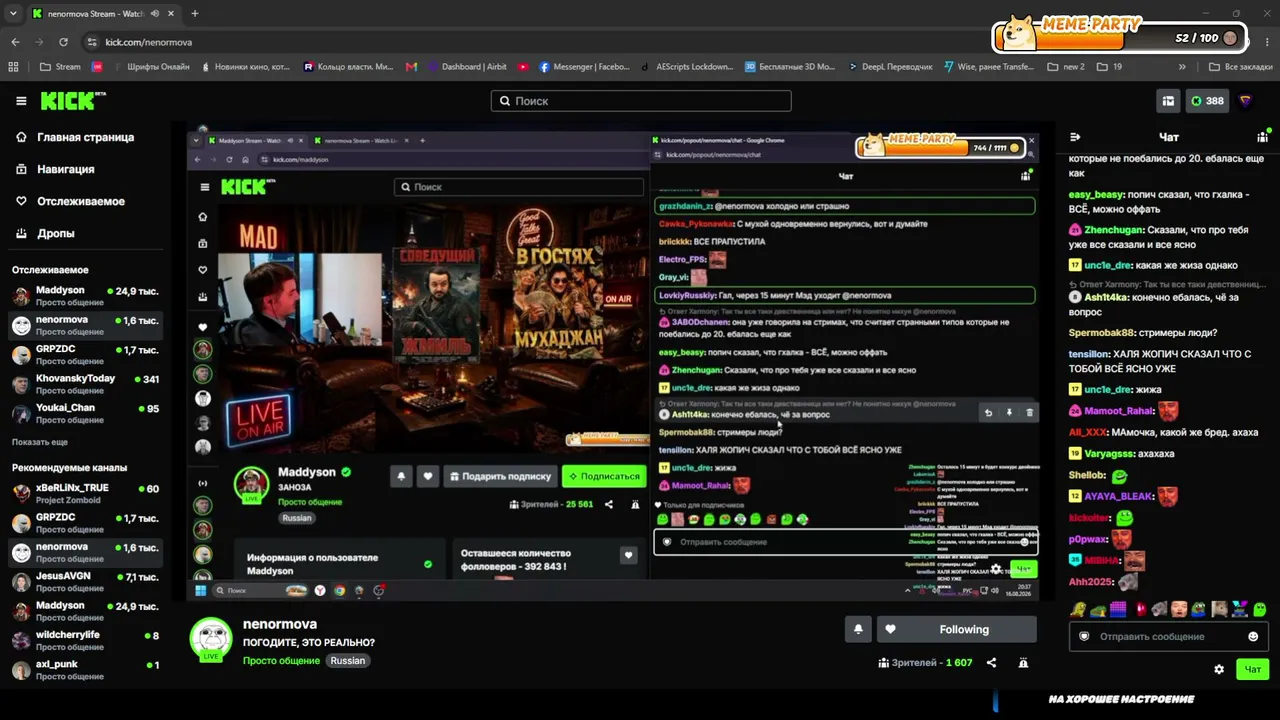Open the Dashboard | Airbit bookmark
The image size is (1280, 720).
coord(467,67)
